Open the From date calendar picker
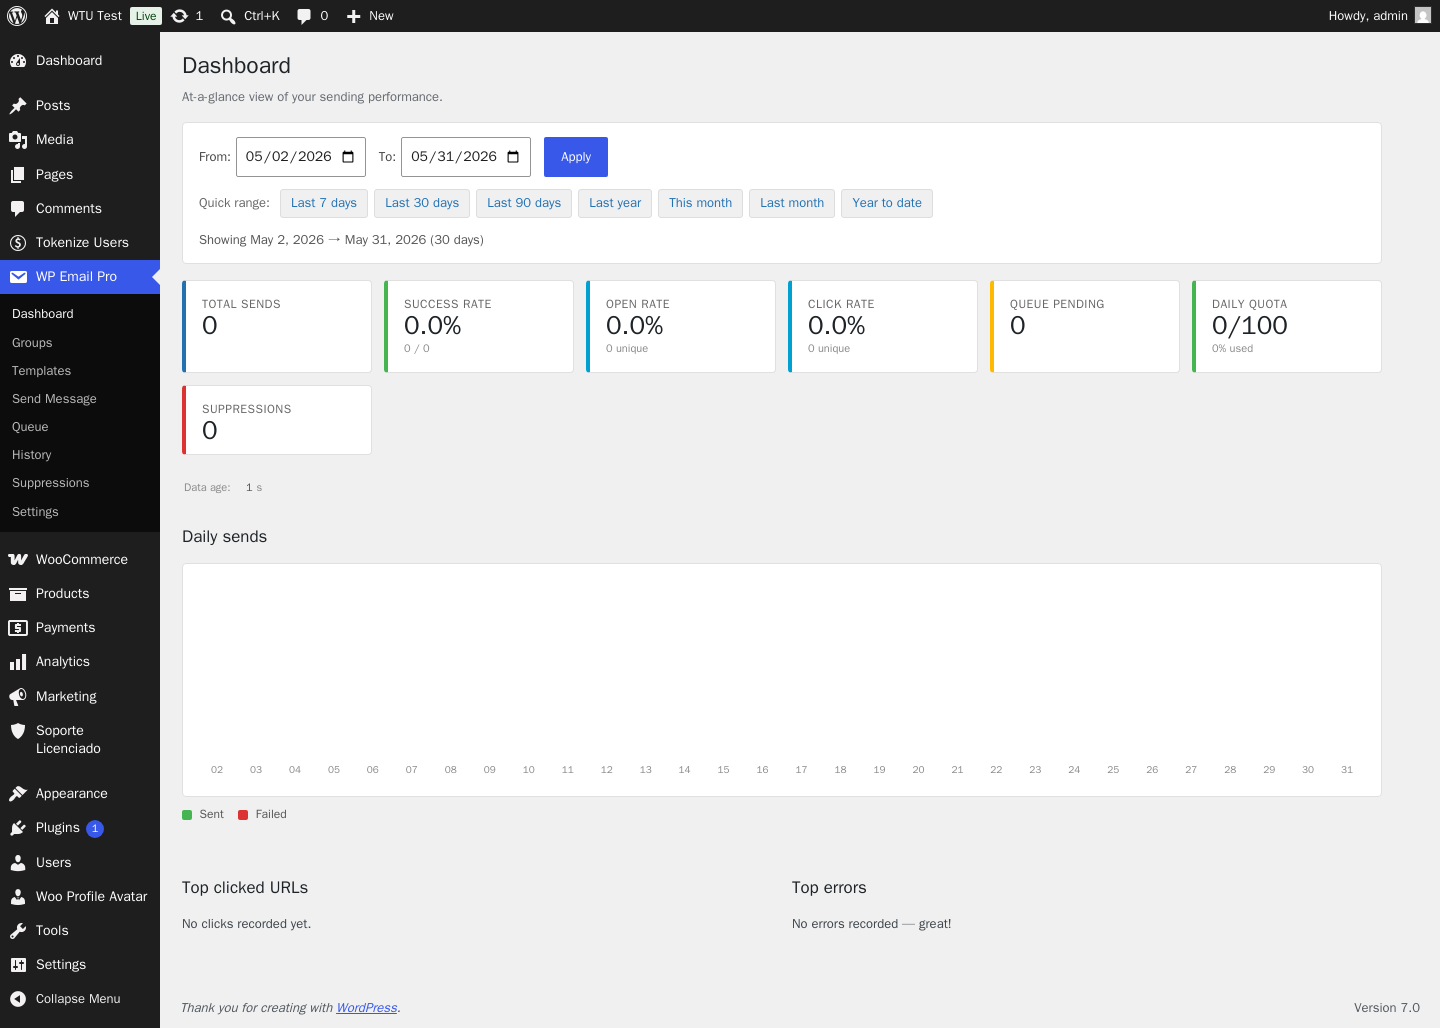 tap(348, 157)
